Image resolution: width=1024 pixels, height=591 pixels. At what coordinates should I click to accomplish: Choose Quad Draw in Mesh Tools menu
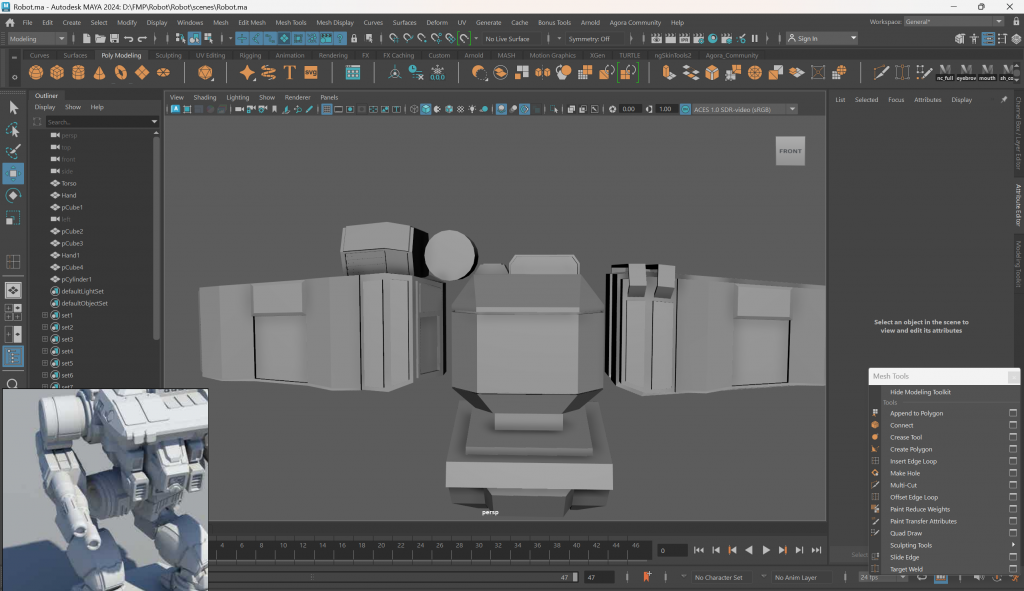pos(905,533)
